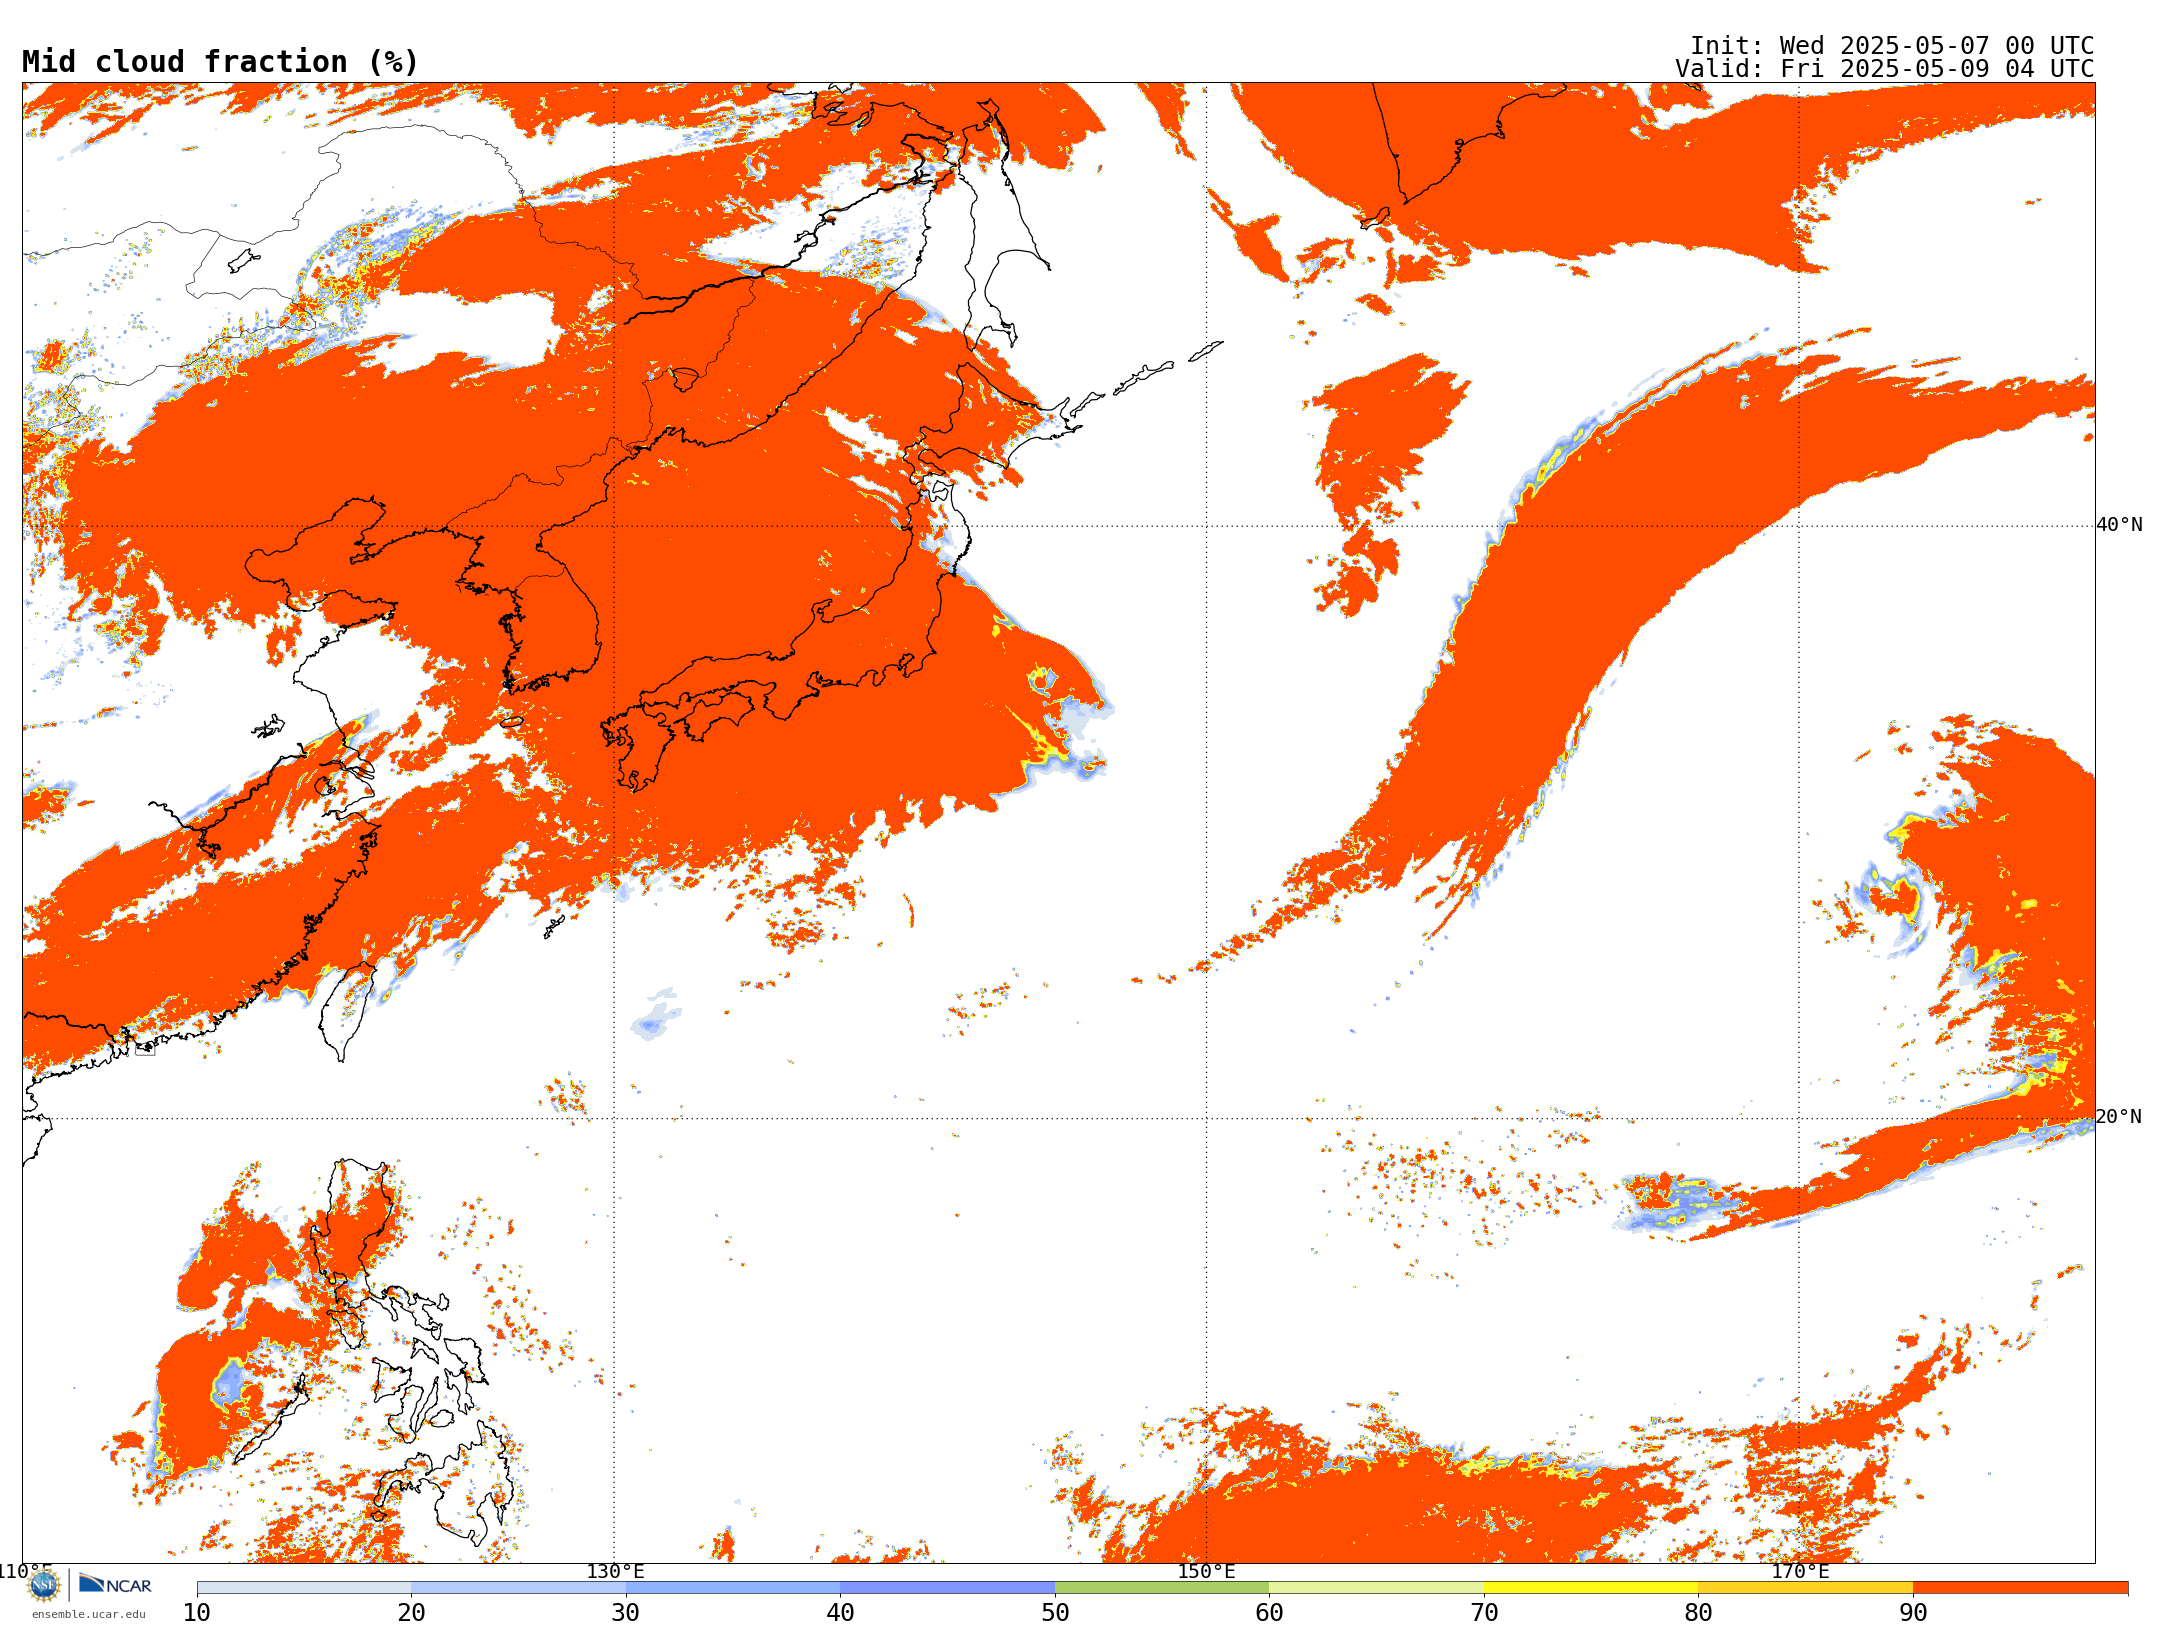Click Taiwan island on the map
This screenshot has width=2160, height=1626.
[346, 1010]
